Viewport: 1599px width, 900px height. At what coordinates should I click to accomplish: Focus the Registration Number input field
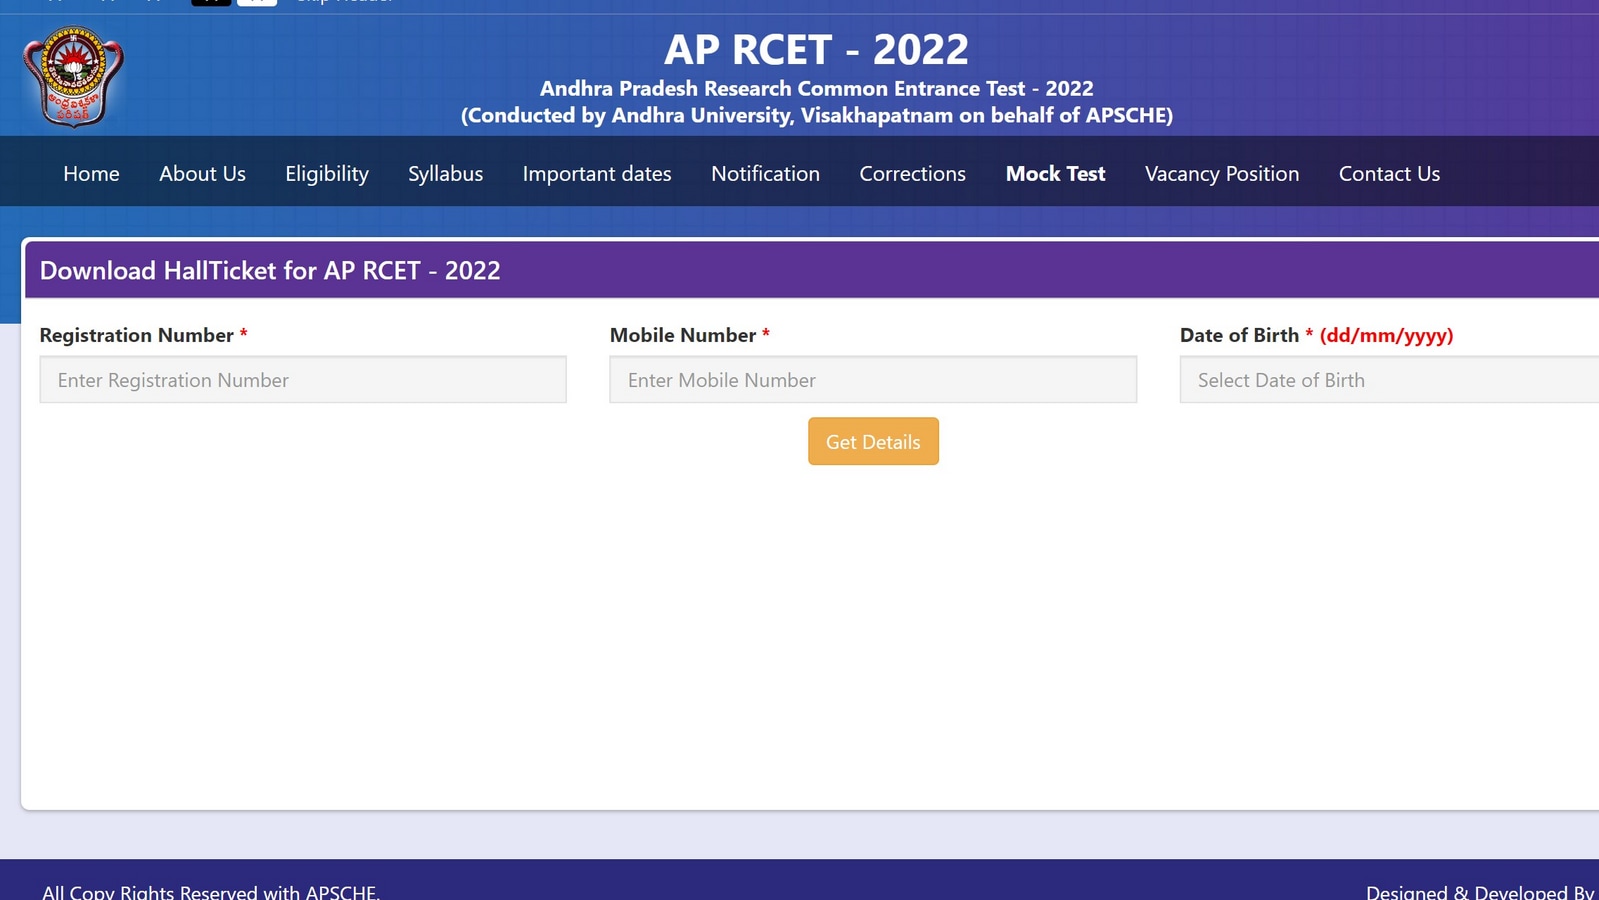[303, 380]
